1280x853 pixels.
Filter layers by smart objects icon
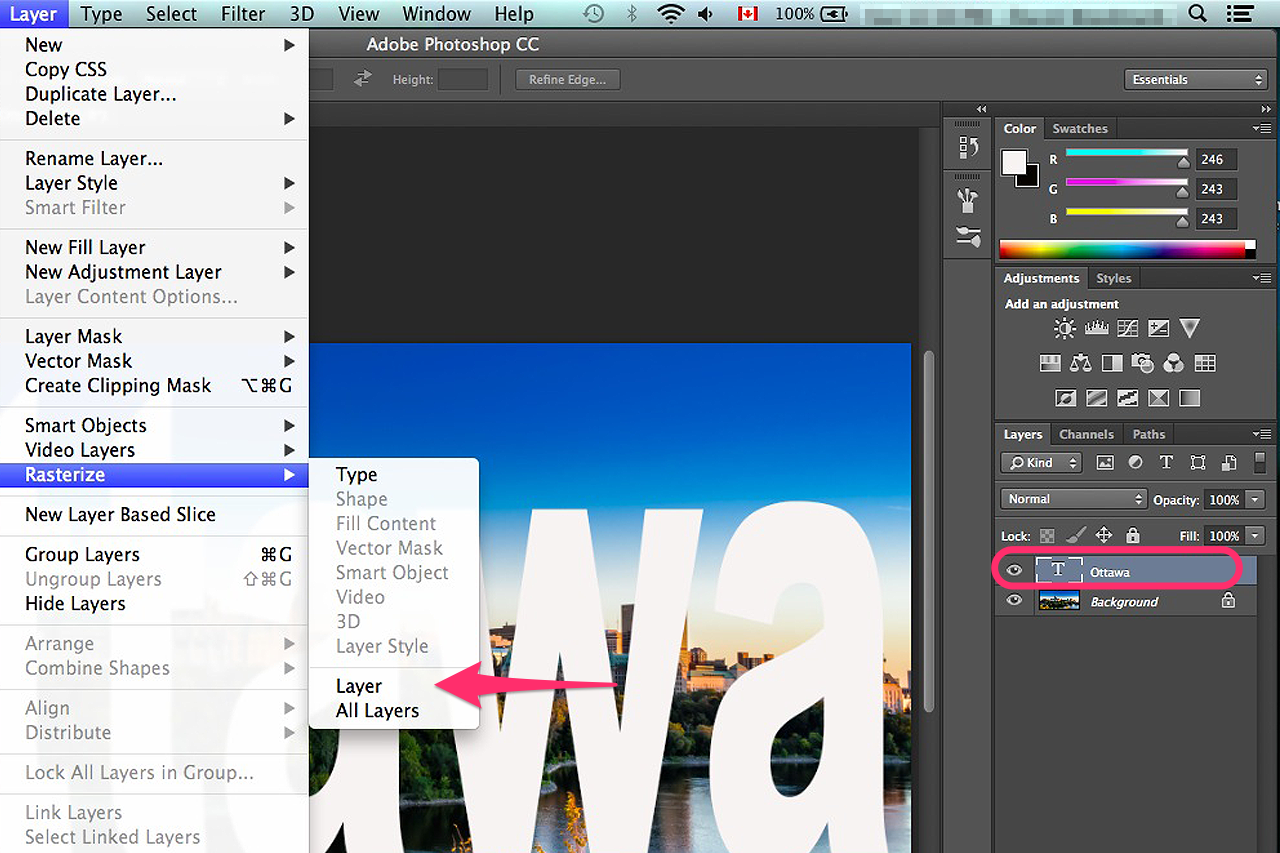1229,463
